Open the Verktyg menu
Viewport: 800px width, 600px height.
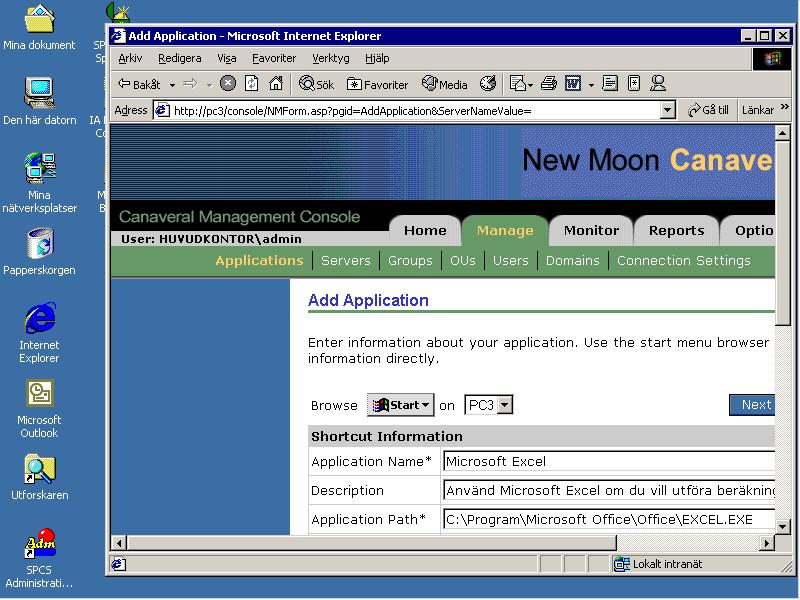pos(331,58)
